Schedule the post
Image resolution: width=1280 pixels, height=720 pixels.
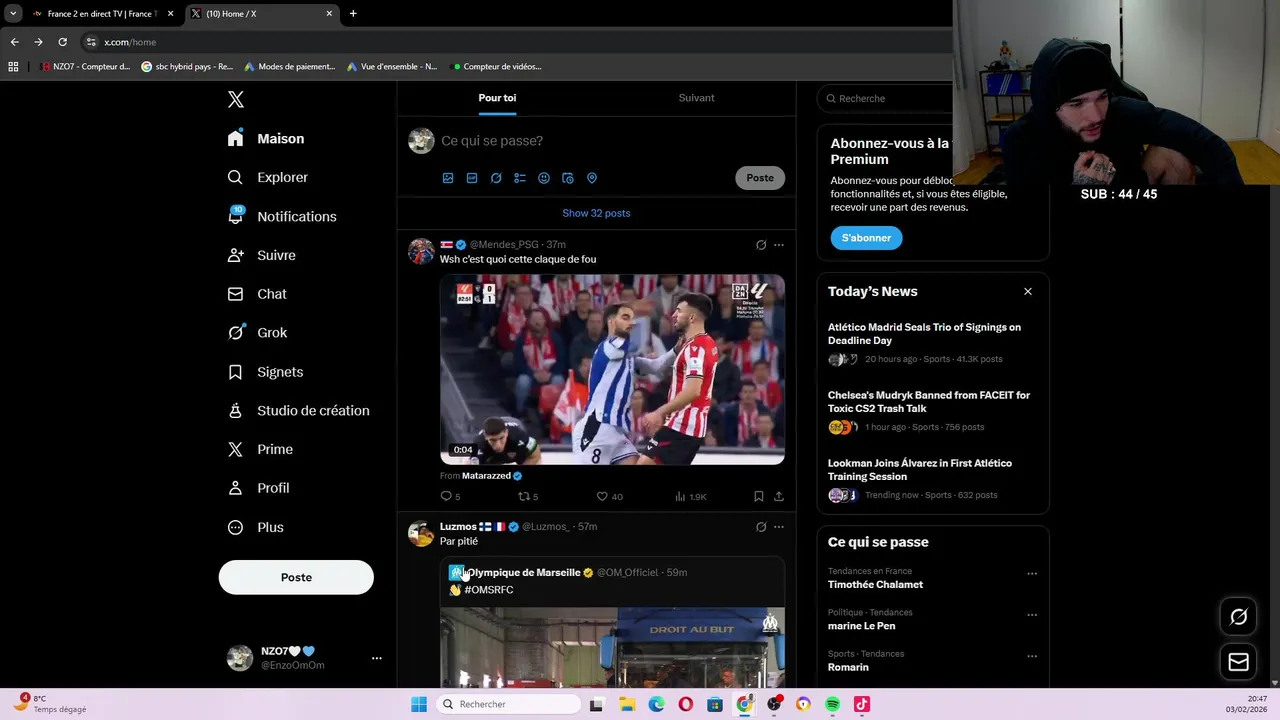(568, 178)
